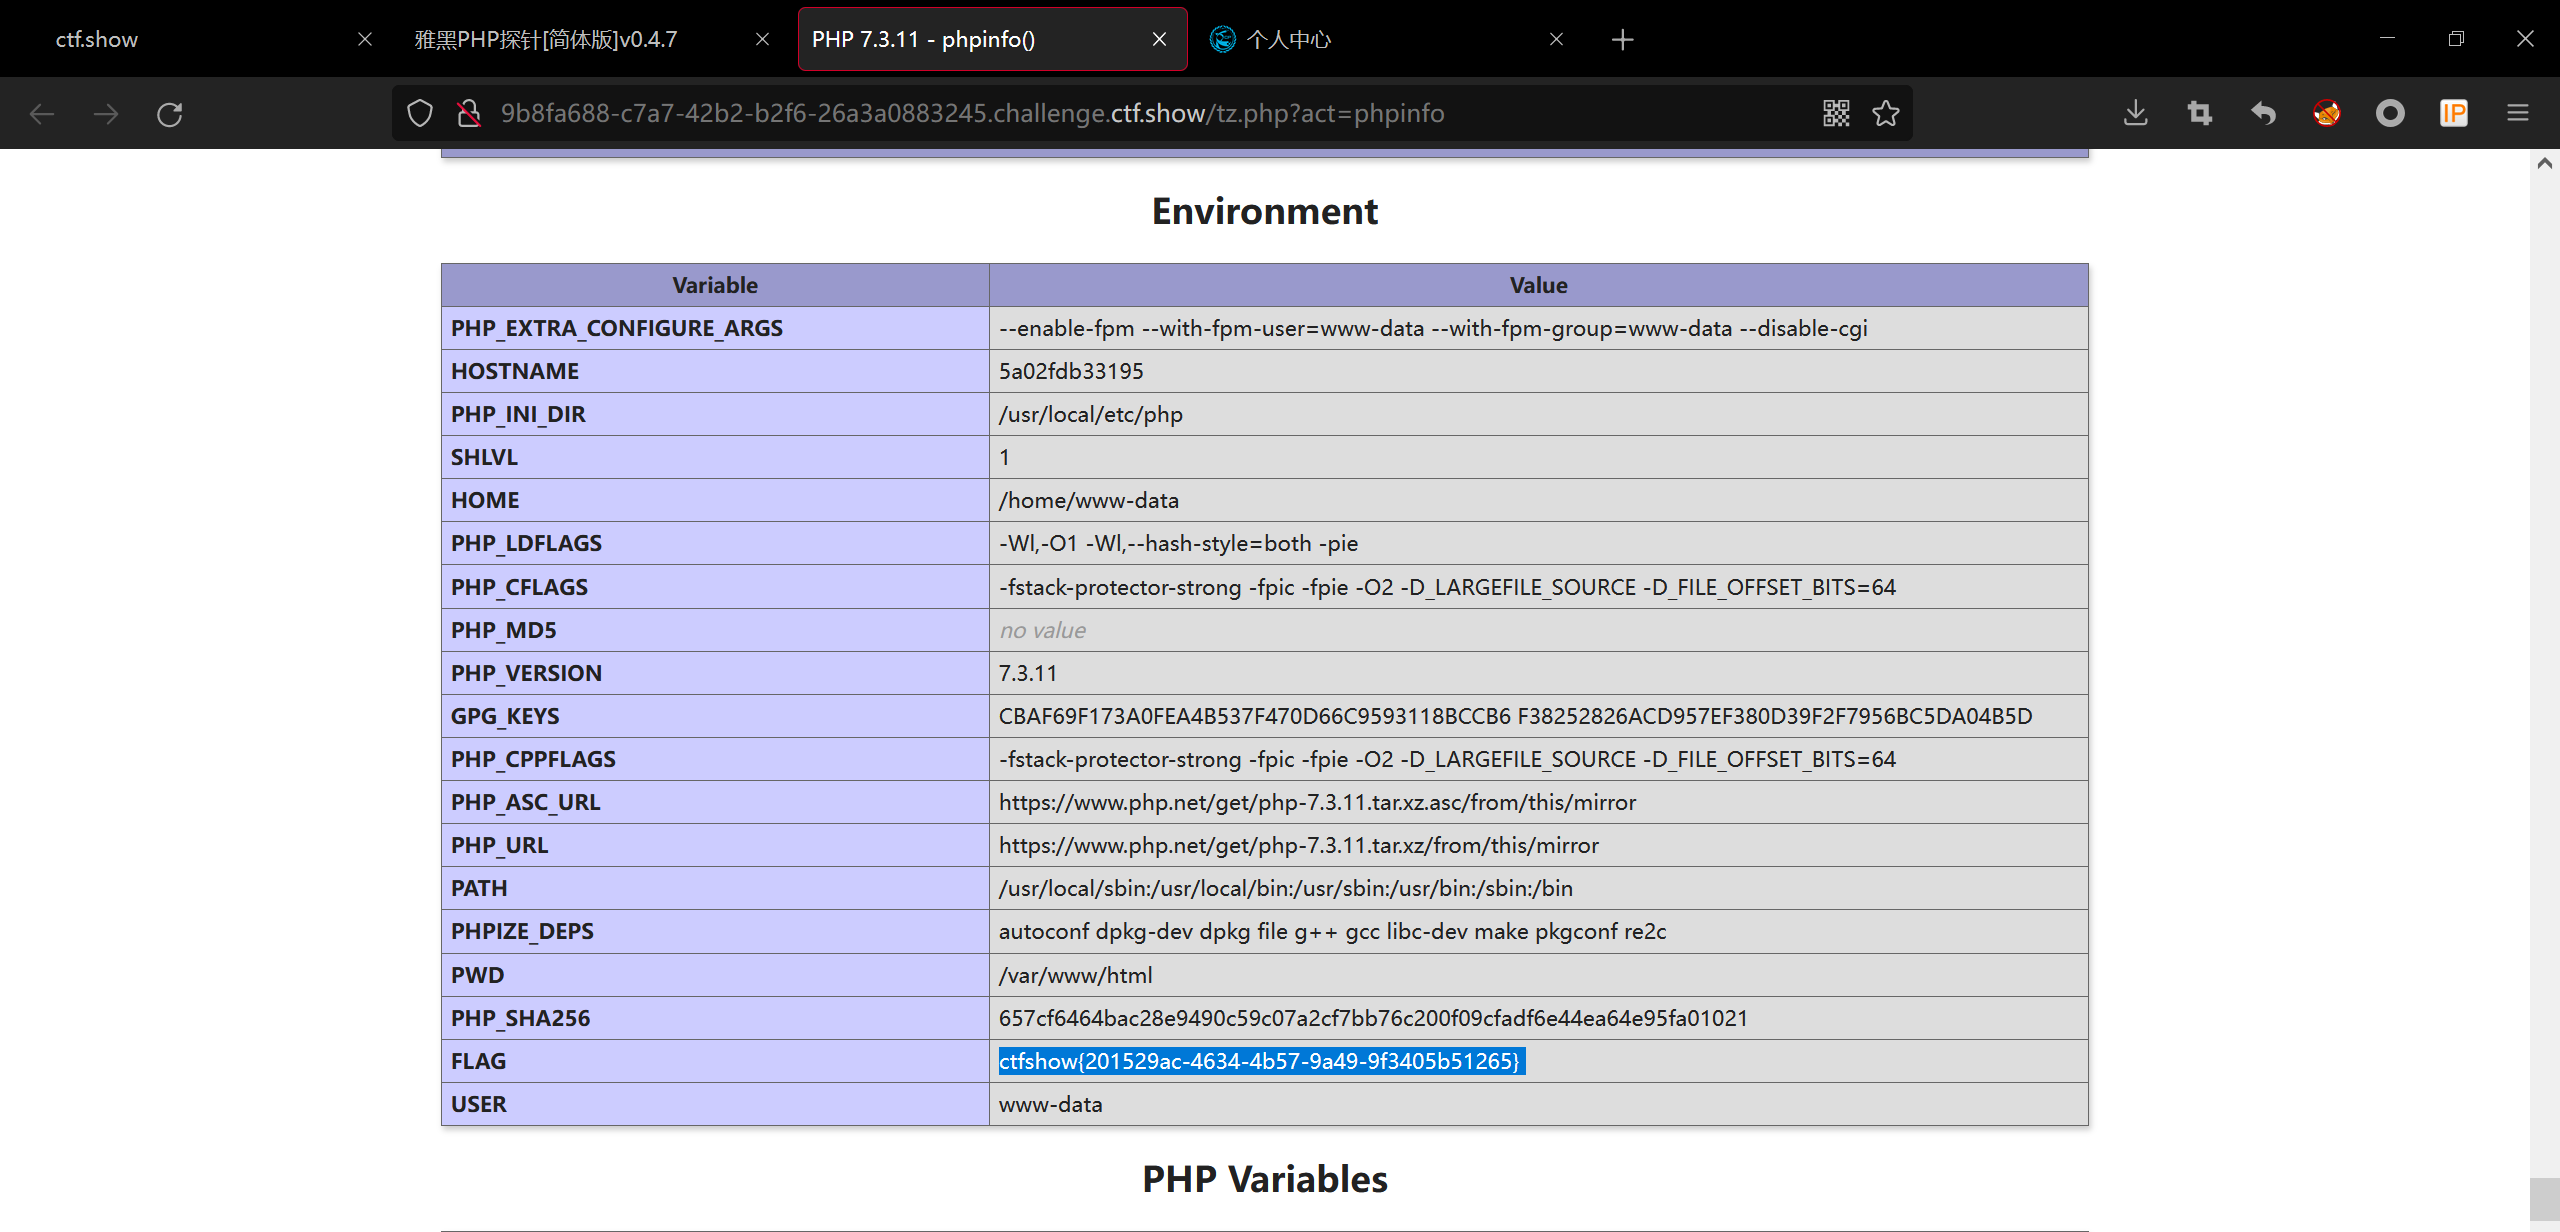Screen dimensions: 2560x1232
Task: Click the PHP_URL value text
Action: [1298, 846]
